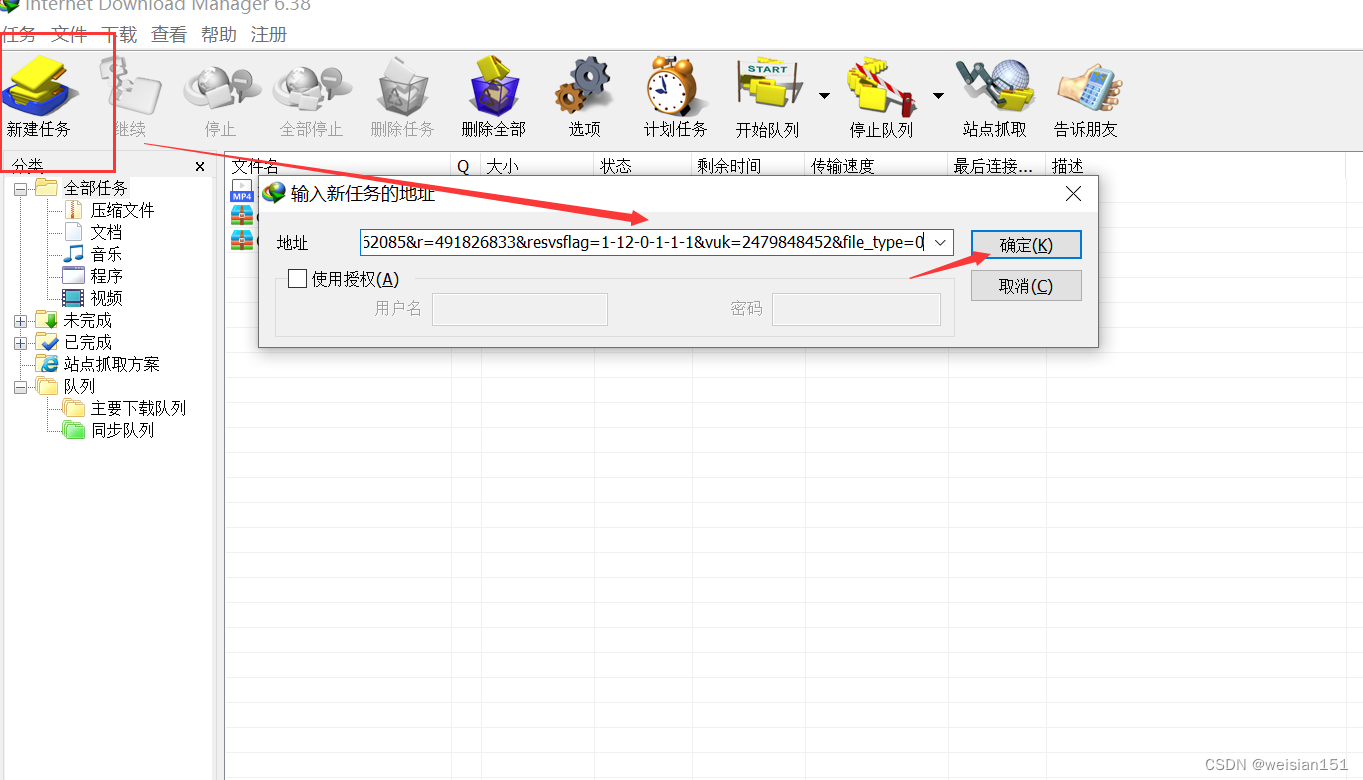Close the 分类 categories panel
This screenshot has height=780, width=1363.
pyautogui.click(x=200, y=167)
